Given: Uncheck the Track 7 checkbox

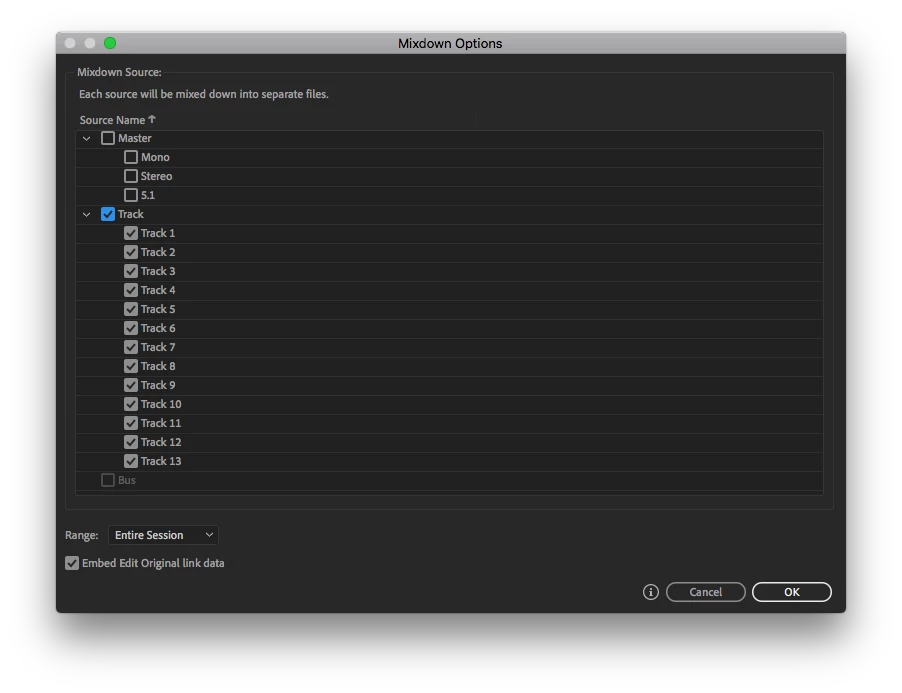Looking at the screenshot, I should tap(131, 347).
